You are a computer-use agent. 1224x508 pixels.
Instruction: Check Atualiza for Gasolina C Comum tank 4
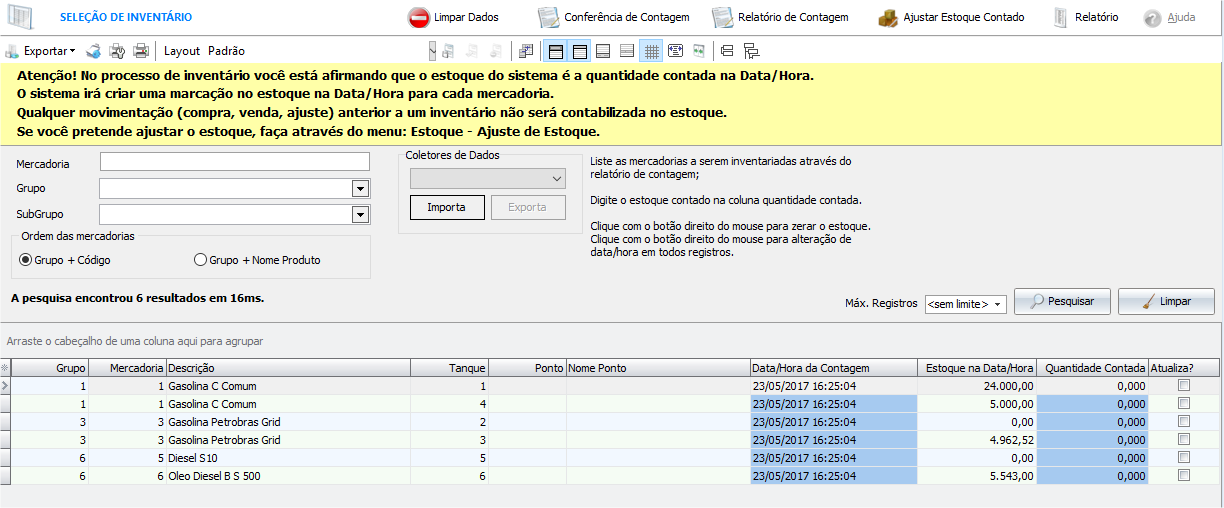(x=1184, y=404)
